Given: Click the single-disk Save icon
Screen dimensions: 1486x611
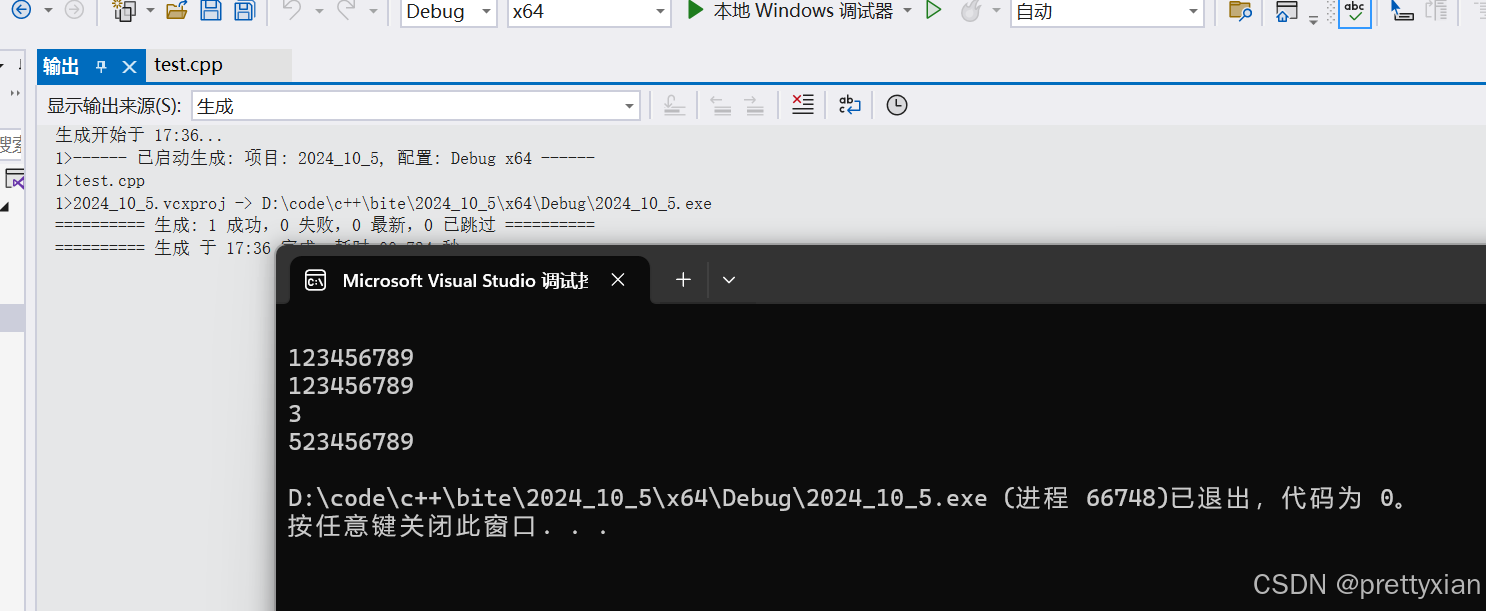Looking at the screenshot, I should 210,11.
